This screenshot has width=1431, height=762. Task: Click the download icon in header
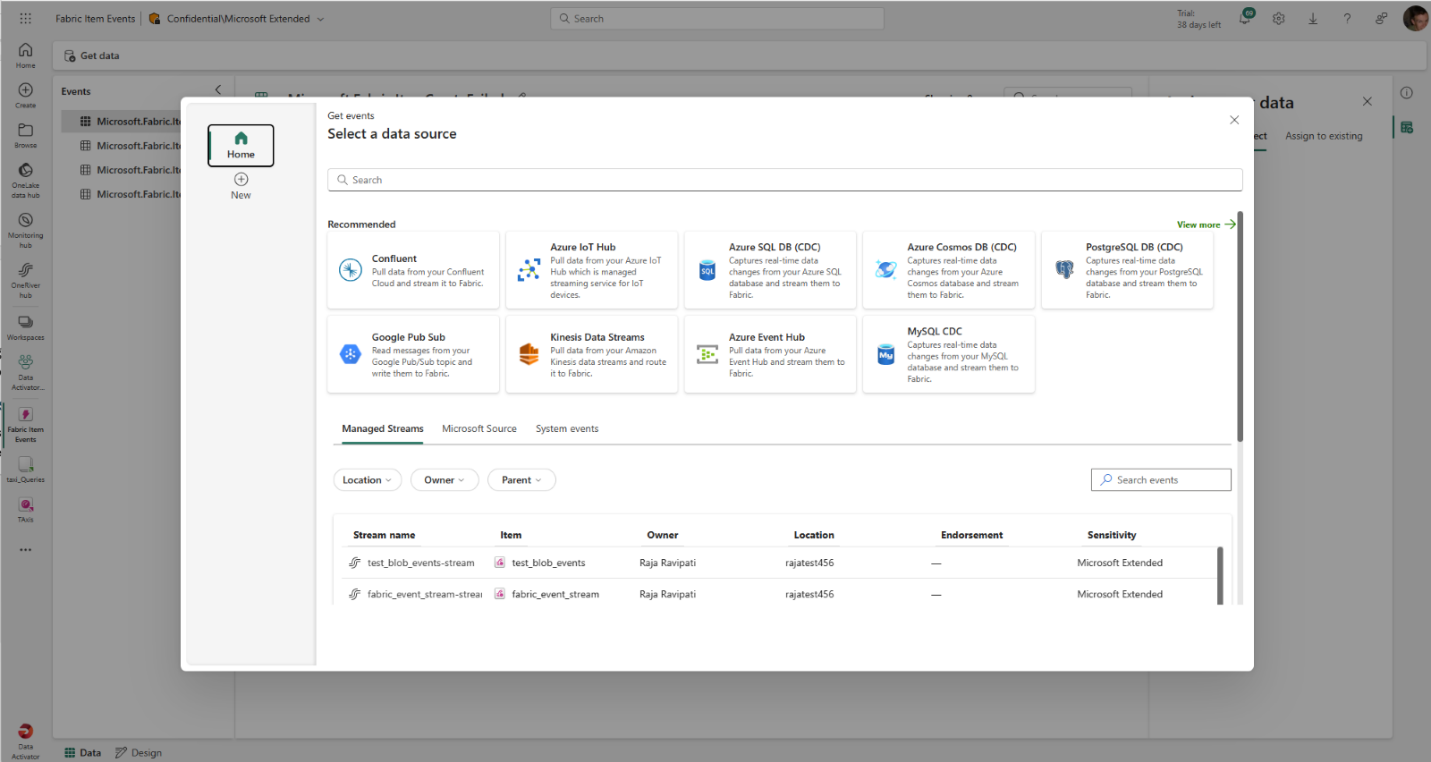click(1312, 18)
